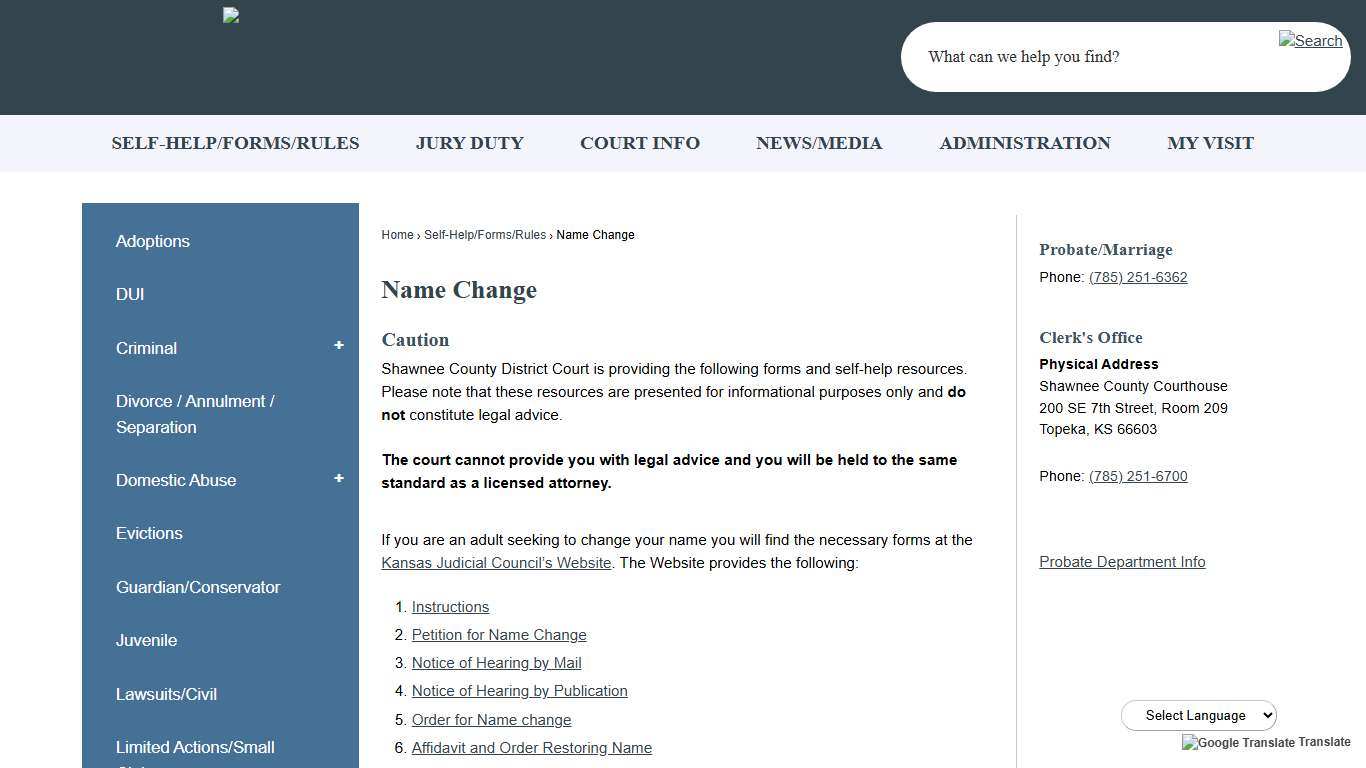Open the Select Language dropdown
This screenshot has width=1366, height=768.
[1199, 715]
